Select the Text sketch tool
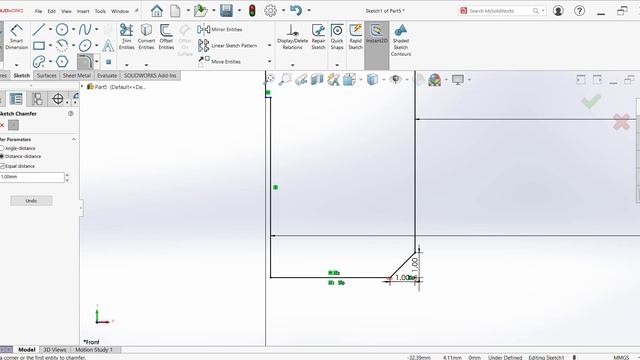 tap(108, 45)
